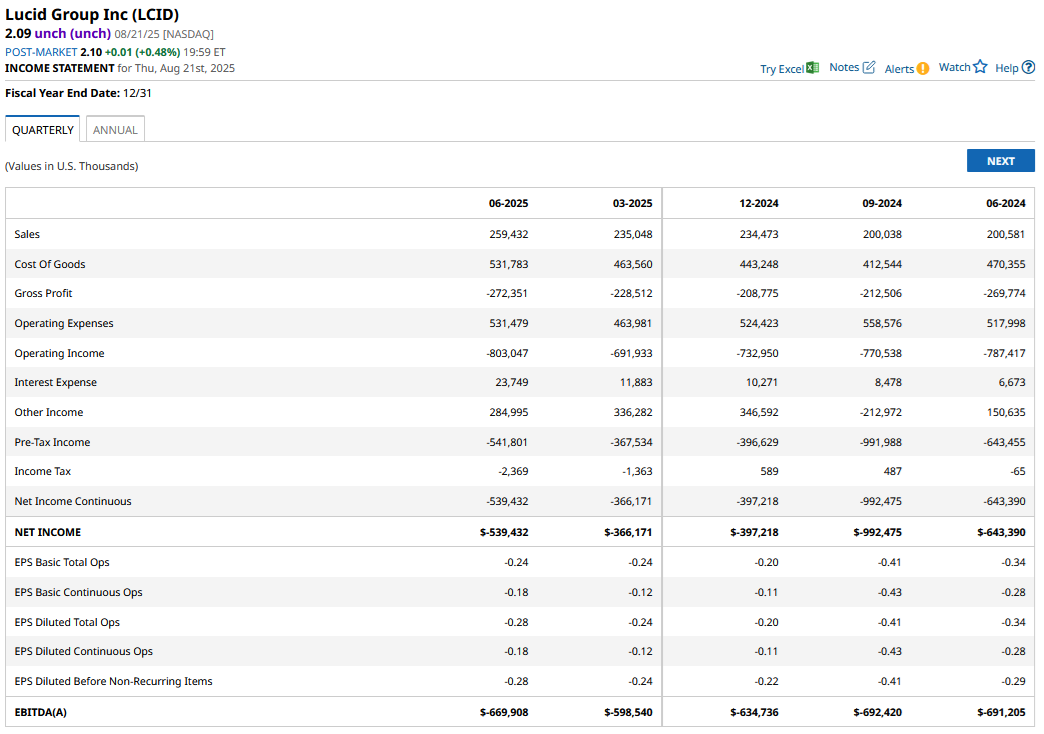Click the Other Income row label
The image size is (1044, 734).
(x=49, y=412)
